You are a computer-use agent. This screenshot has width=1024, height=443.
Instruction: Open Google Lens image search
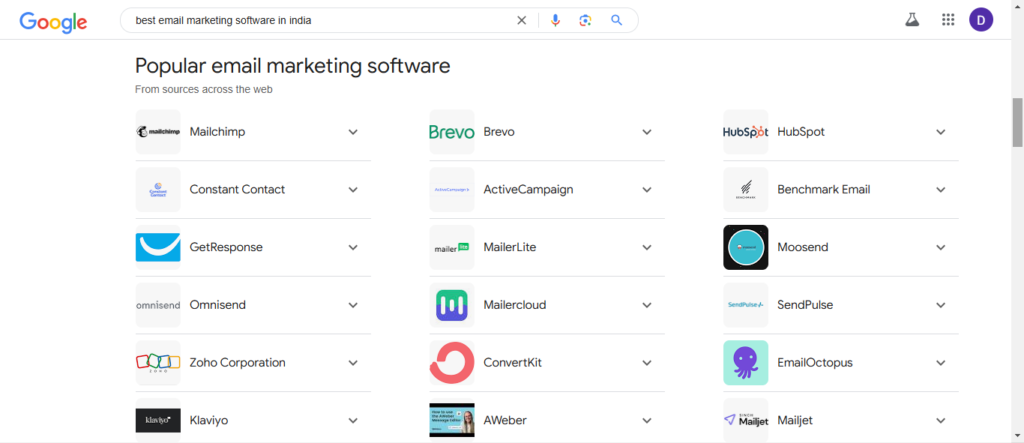pos(585,20)
